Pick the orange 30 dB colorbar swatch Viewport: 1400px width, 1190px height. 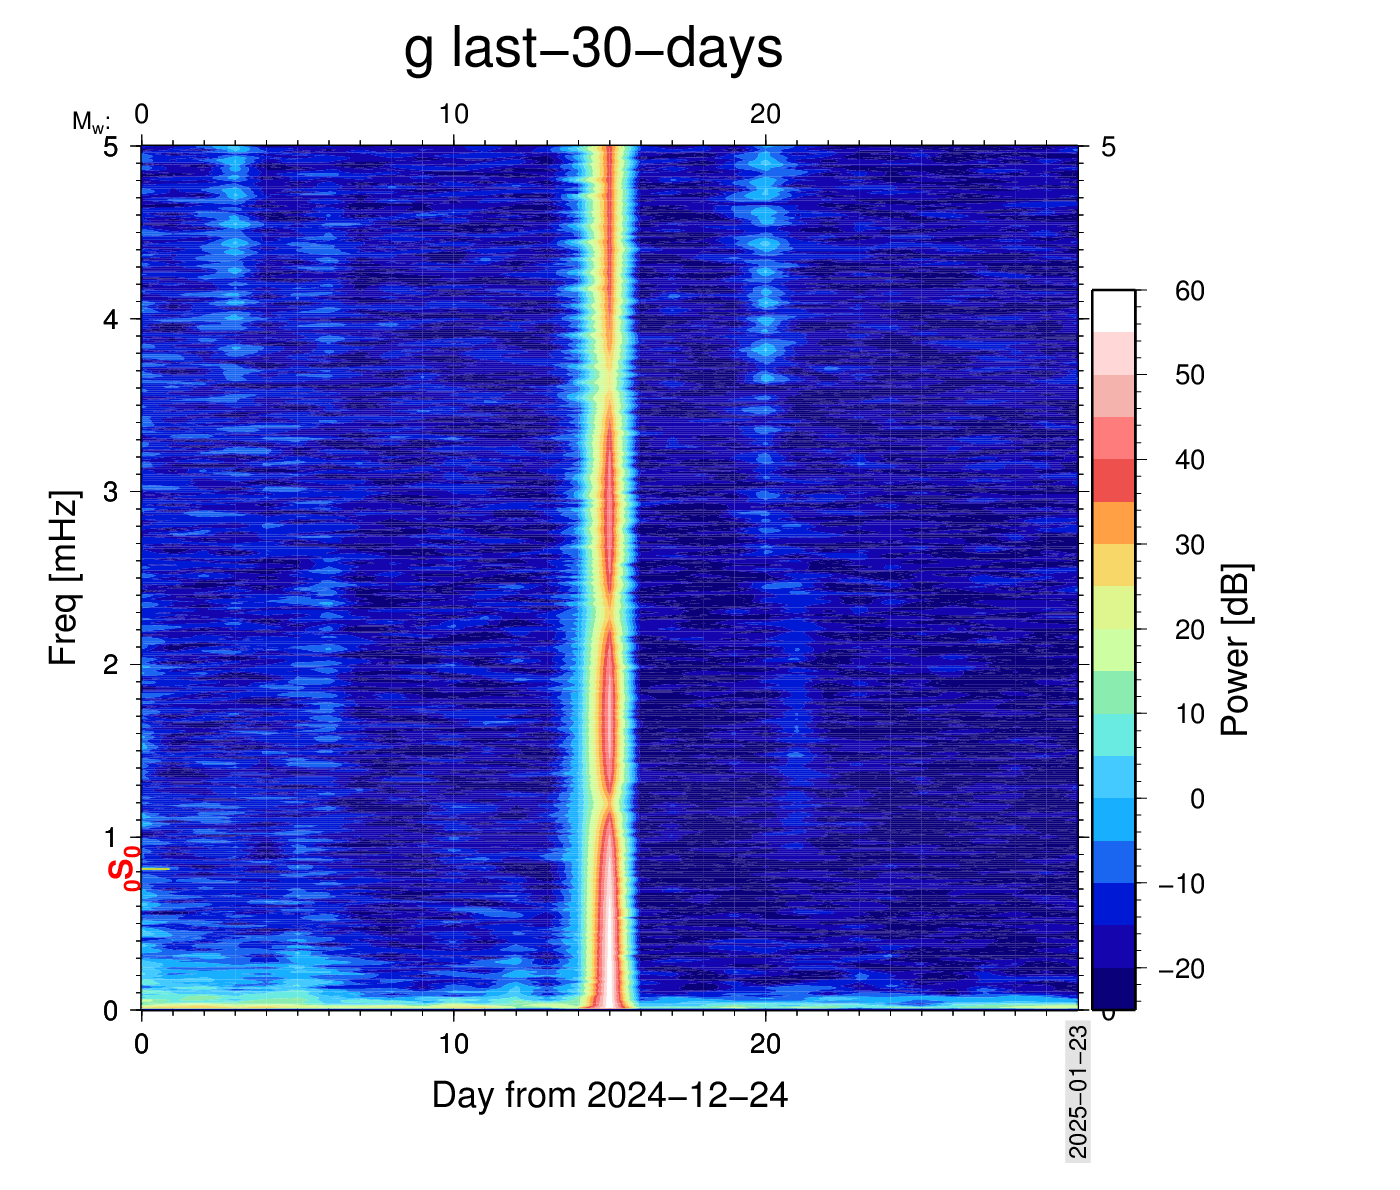pyautogui.click(x=1113, y=522)
